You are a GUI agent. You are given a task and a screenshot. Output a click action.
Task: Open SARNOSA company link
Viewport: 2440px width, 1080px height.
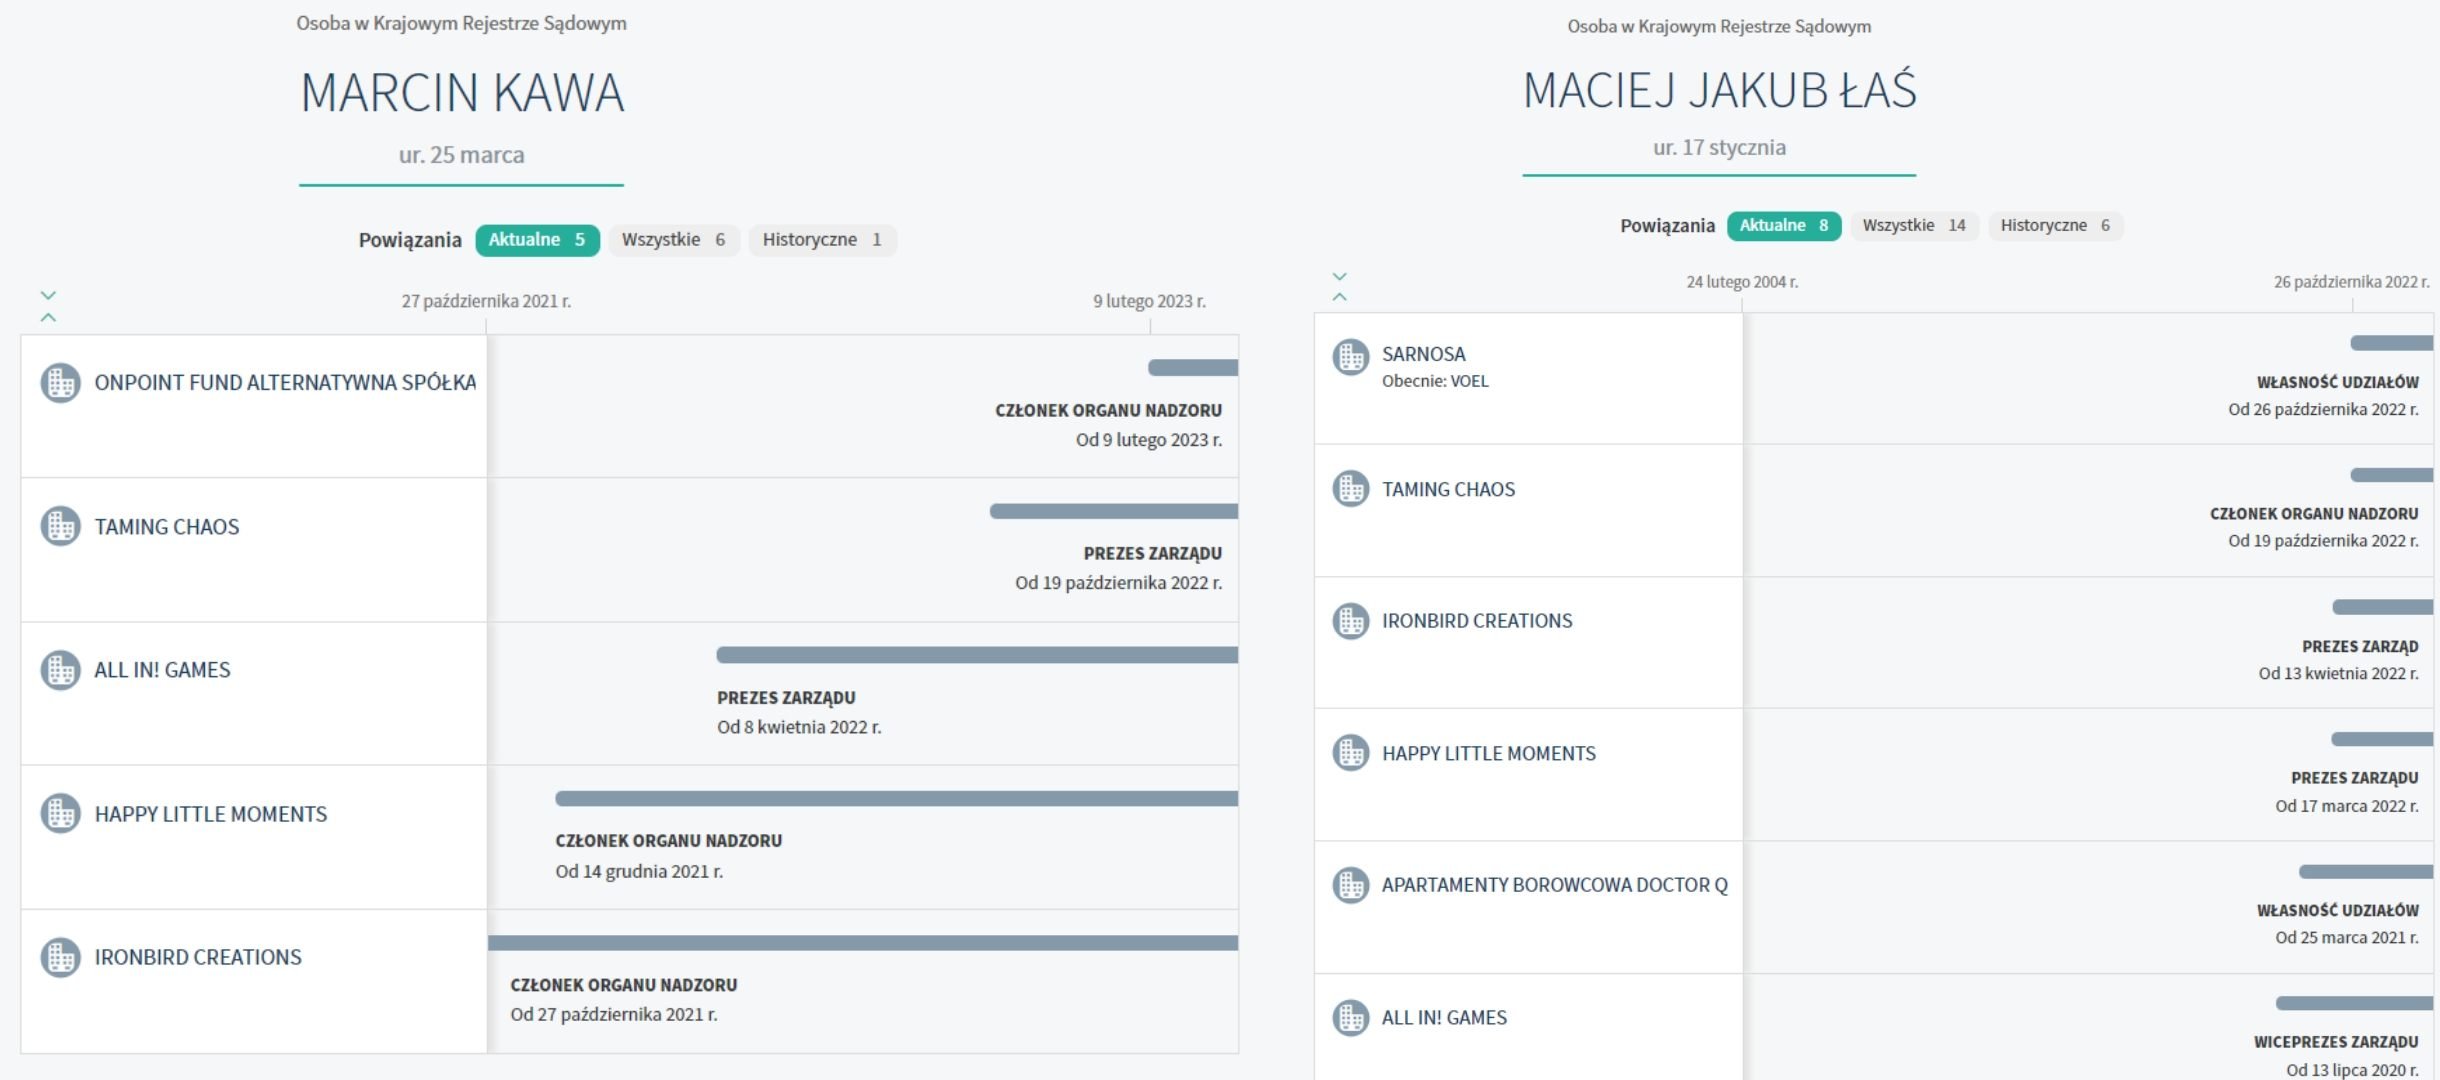coord(1423,354)
